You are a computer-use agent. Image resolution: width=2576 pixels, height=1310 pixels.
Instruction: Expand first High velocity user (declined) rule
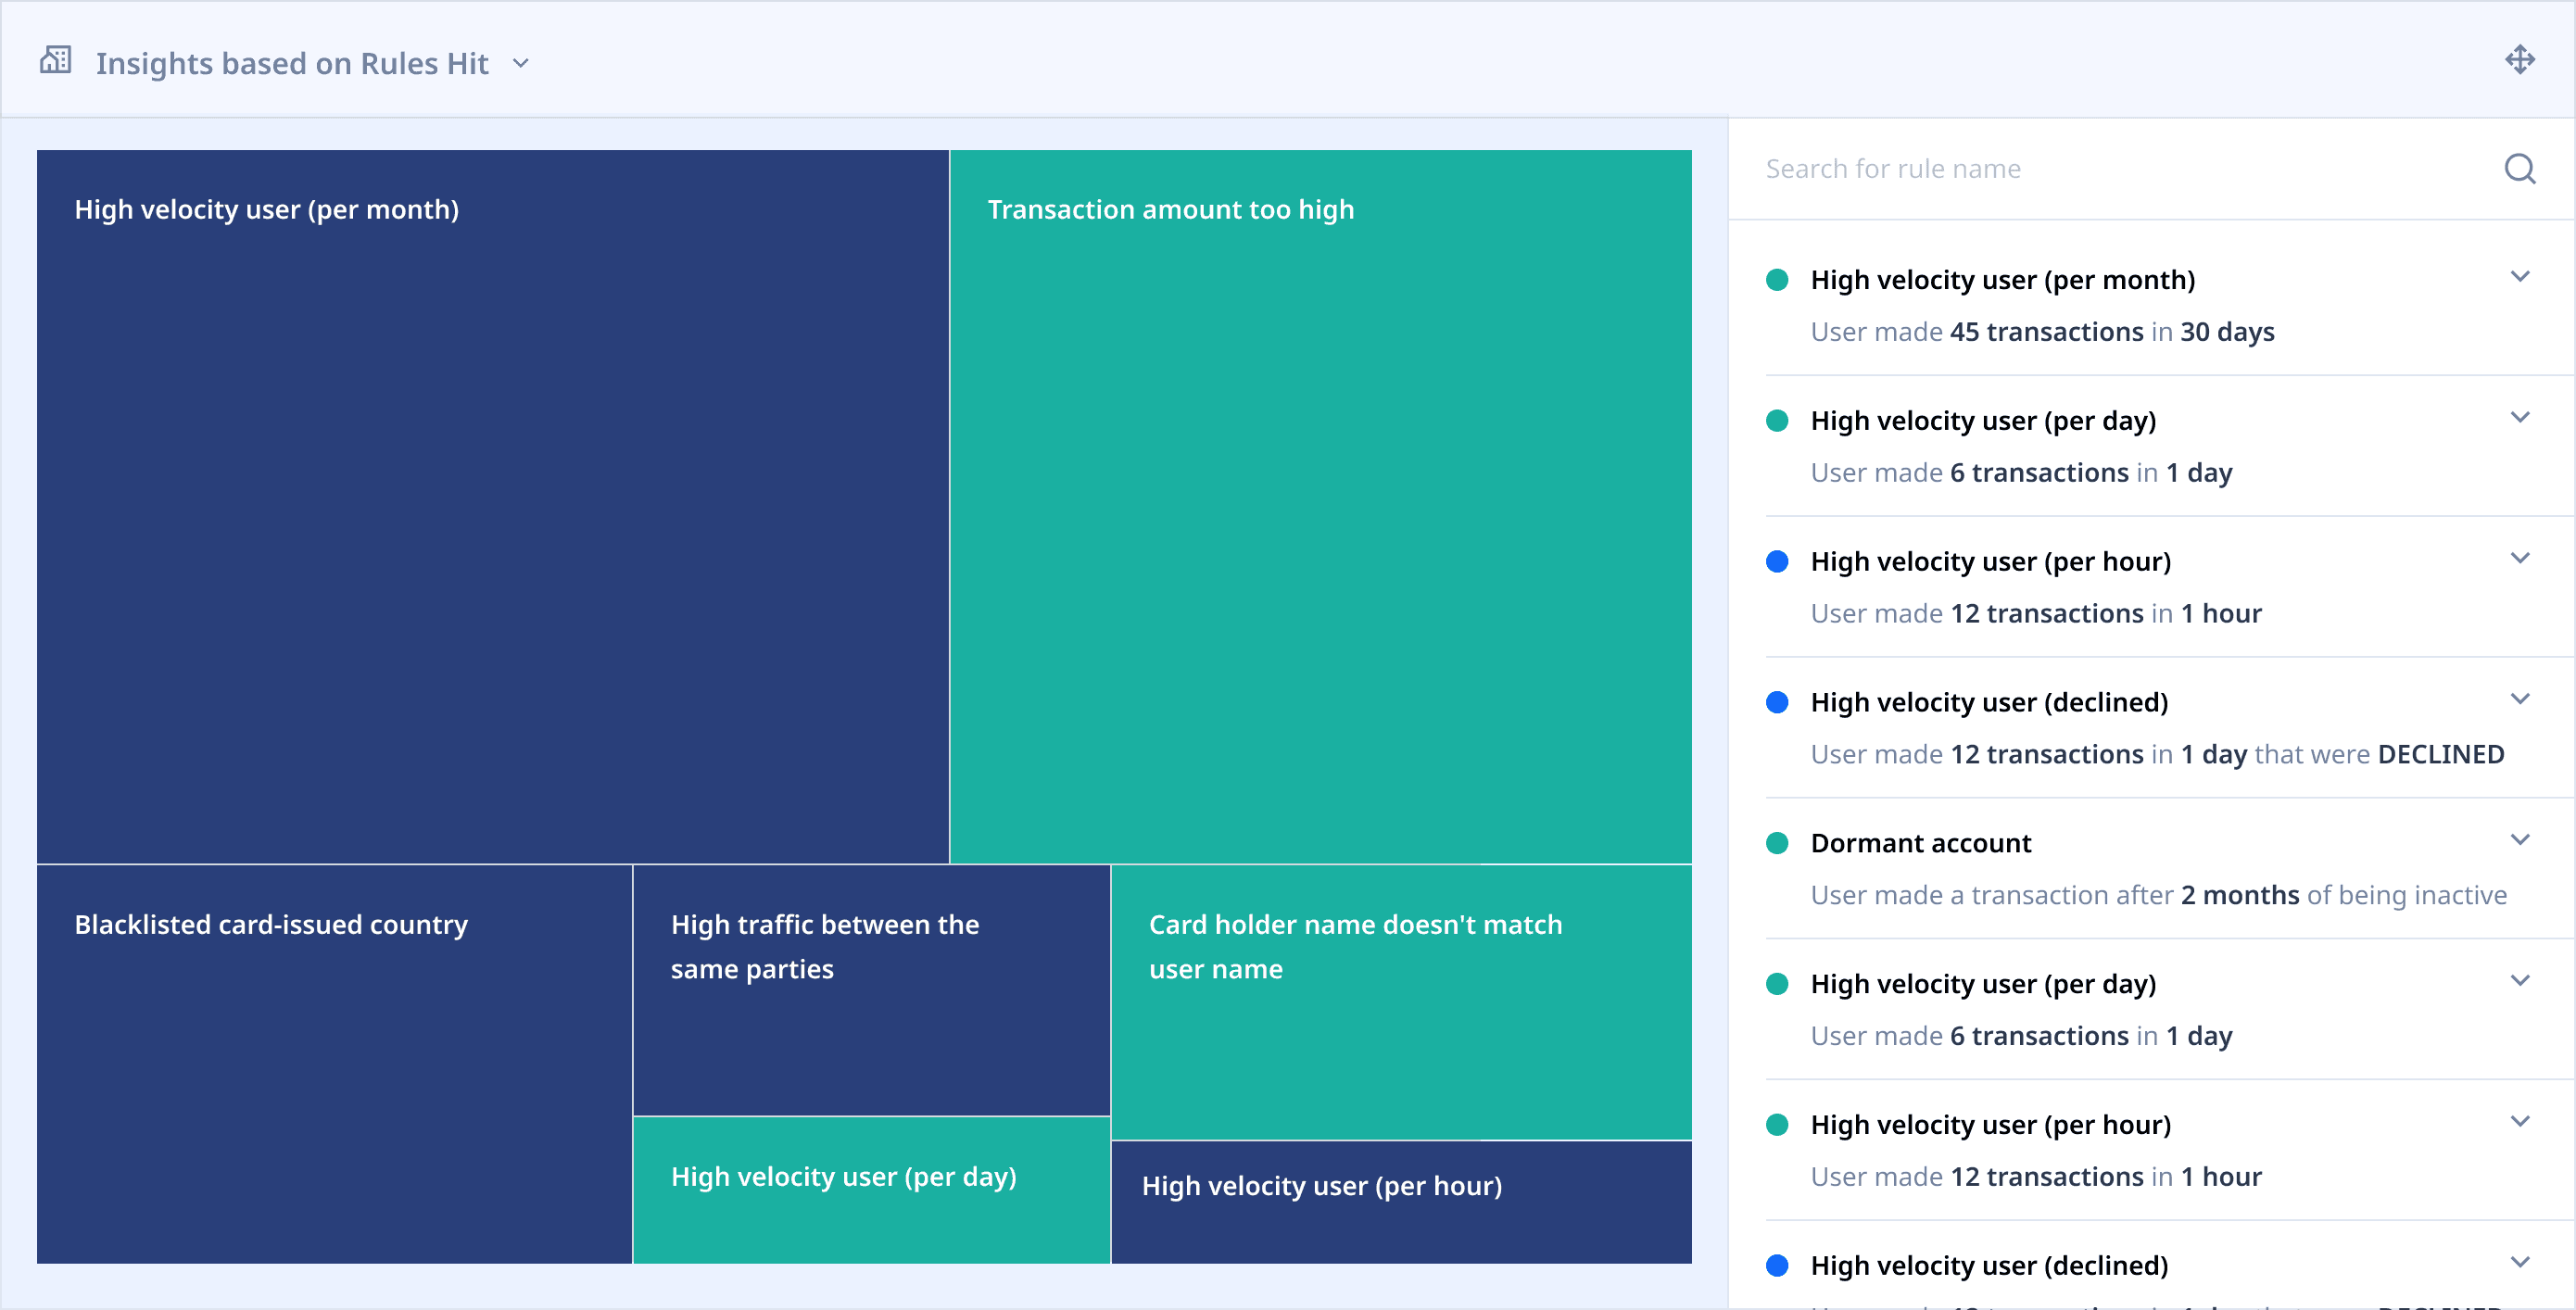point(2519,699)
